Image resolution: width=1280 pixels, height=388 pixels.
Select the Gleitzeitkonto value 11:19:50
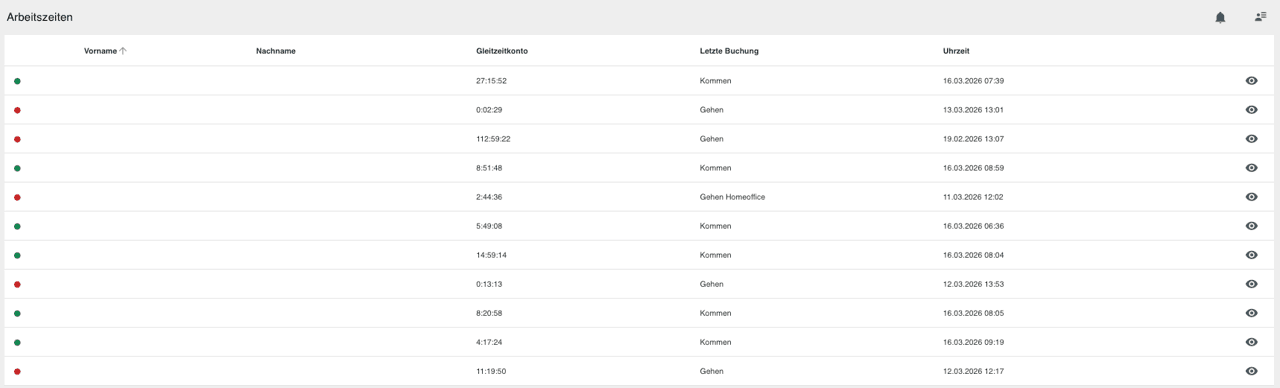click(x=491, y=371)
